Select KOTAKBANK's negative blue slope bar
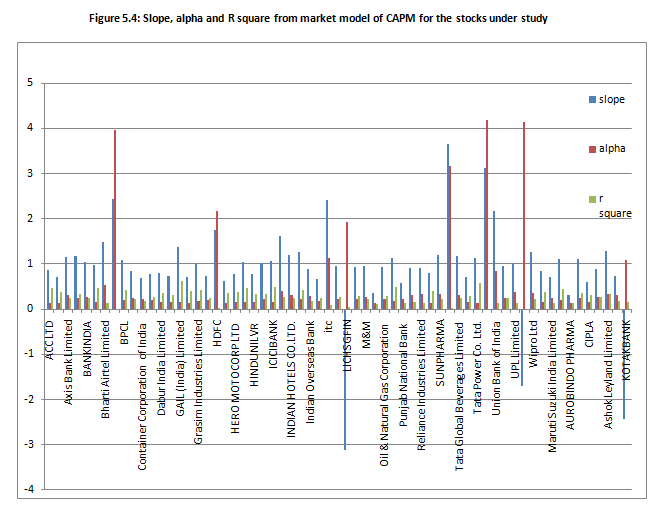Image resolution: width=652 pixels, height=505 pixels. tap(624, 364)
